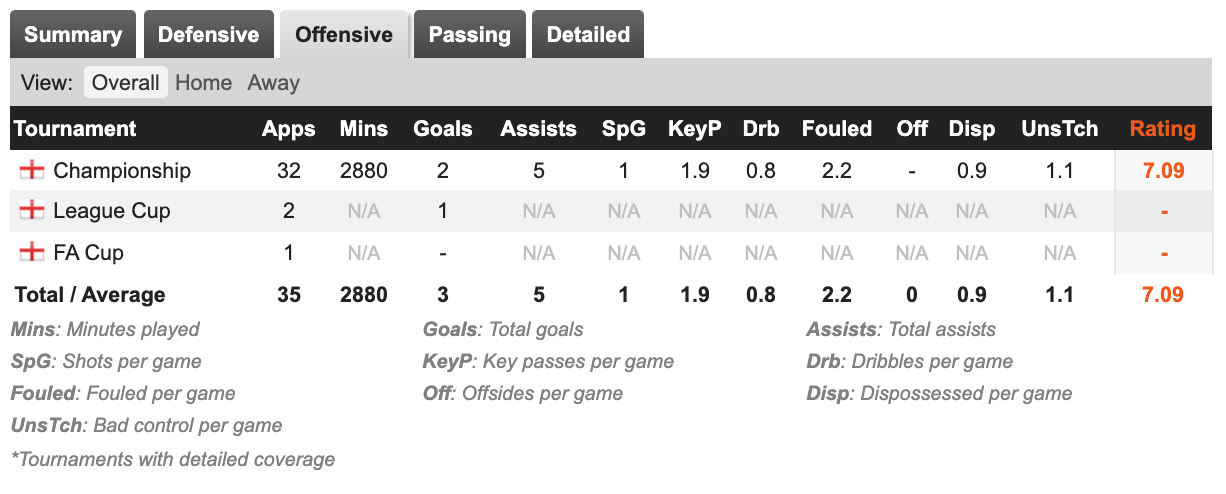Sort by the Goals column header
The height and width of the screenshot is (494, 1226).
pos(442,128)
